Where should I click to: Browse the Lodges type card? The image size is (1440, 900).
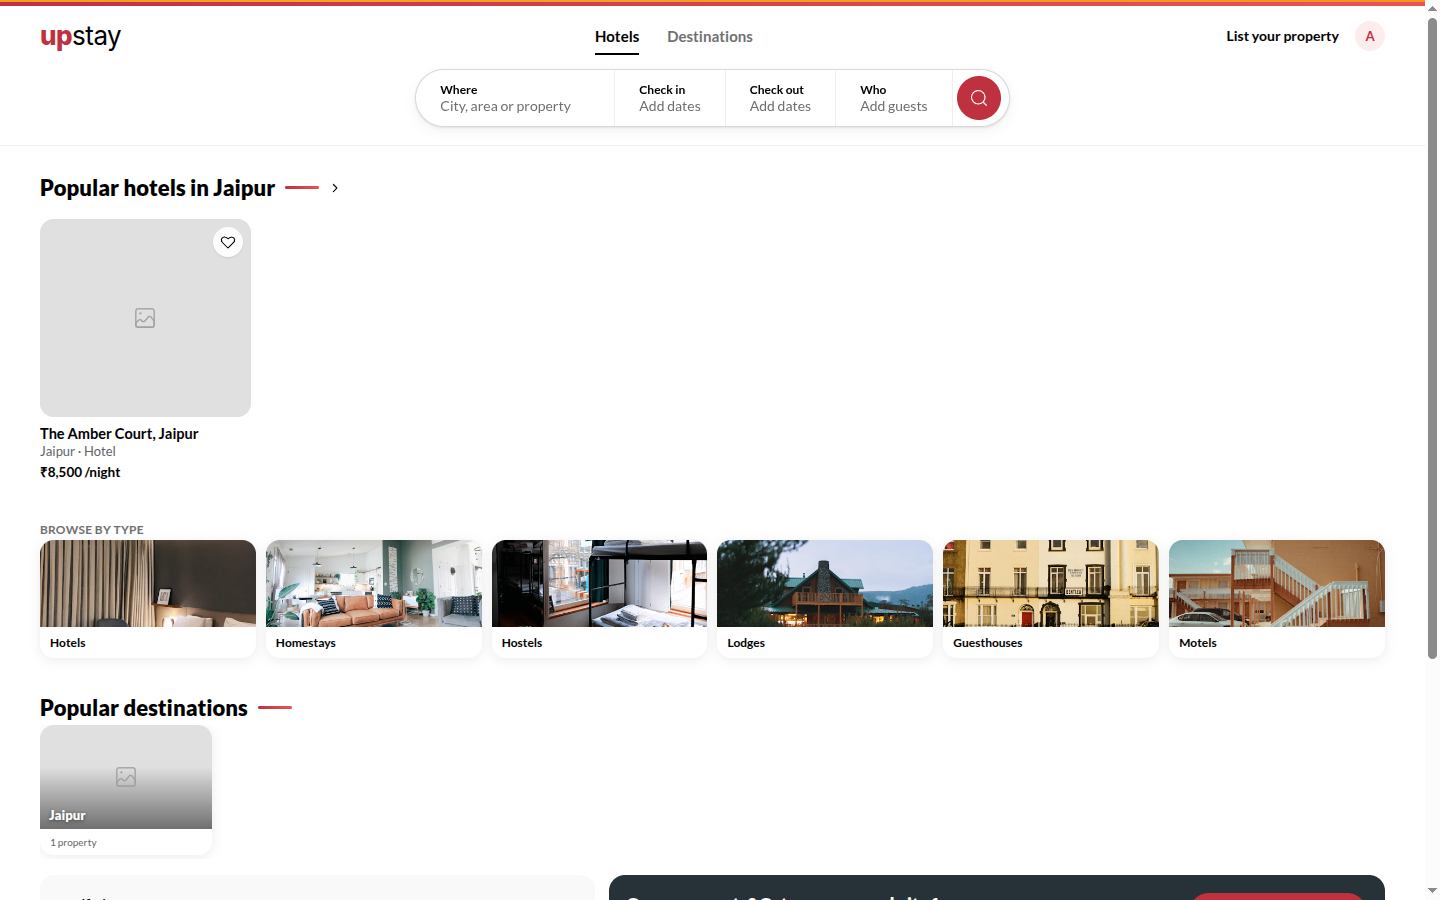(825, 599)
